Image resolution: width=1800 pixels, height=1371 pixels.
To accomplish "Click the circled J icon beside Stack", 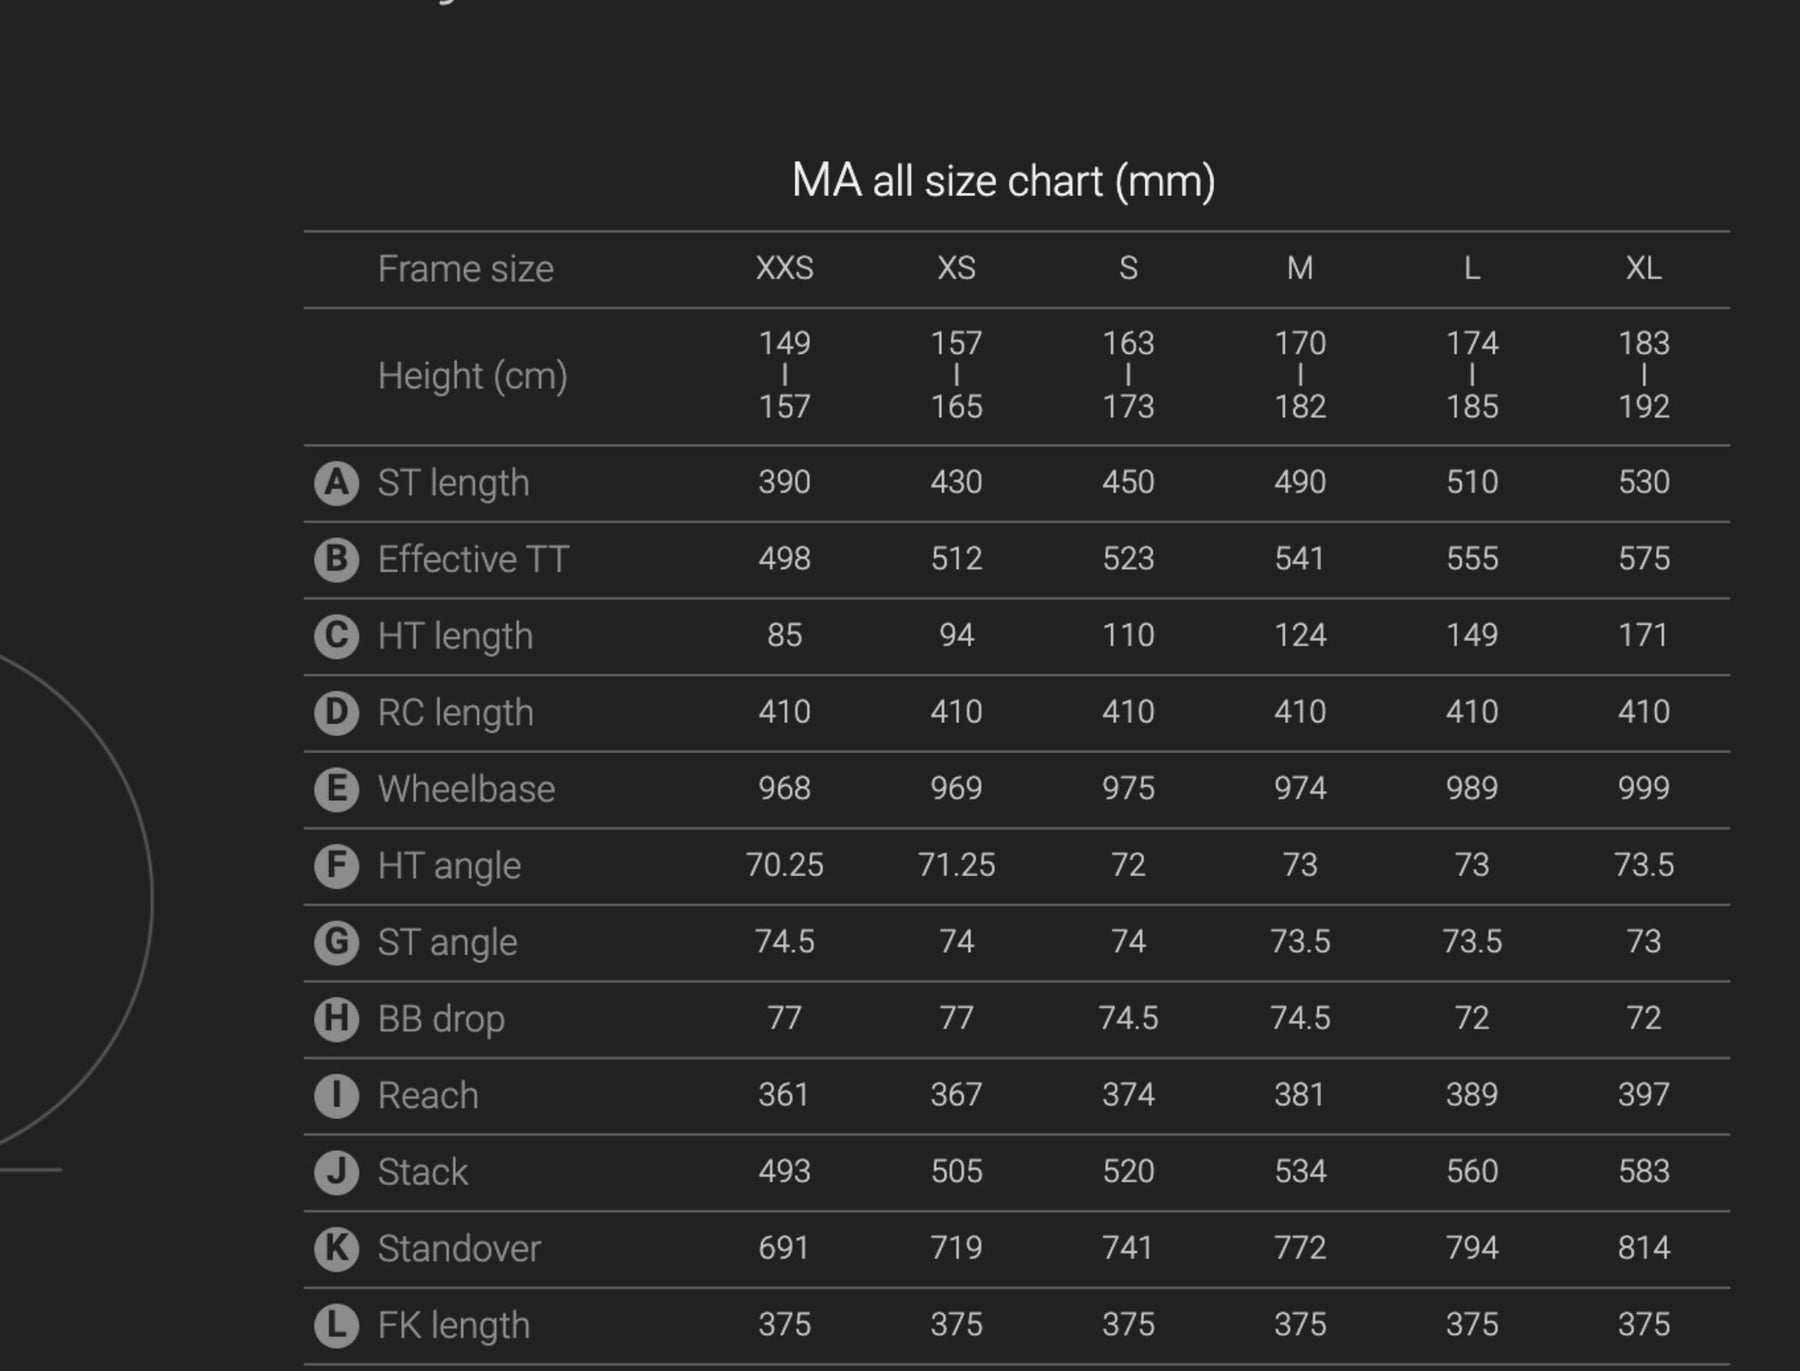I will 337,1172.
